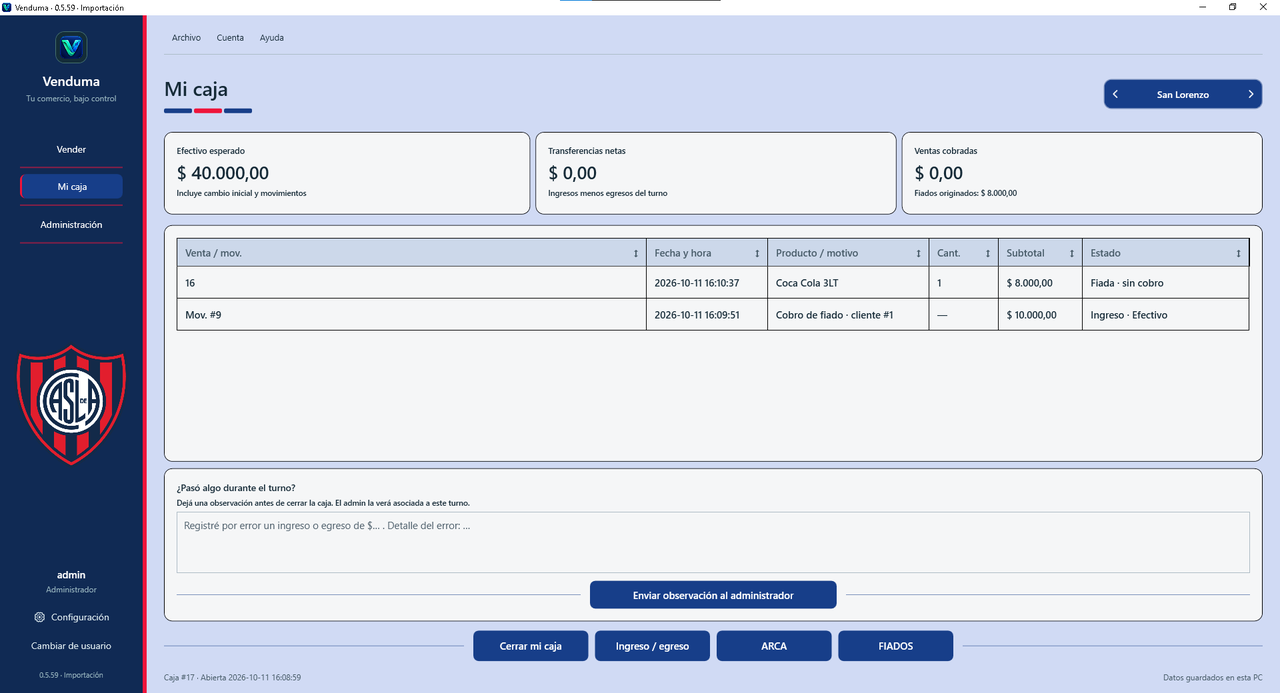Go to the Vender section
This screenshot has height=693, width=1280.
coord(71,149)
